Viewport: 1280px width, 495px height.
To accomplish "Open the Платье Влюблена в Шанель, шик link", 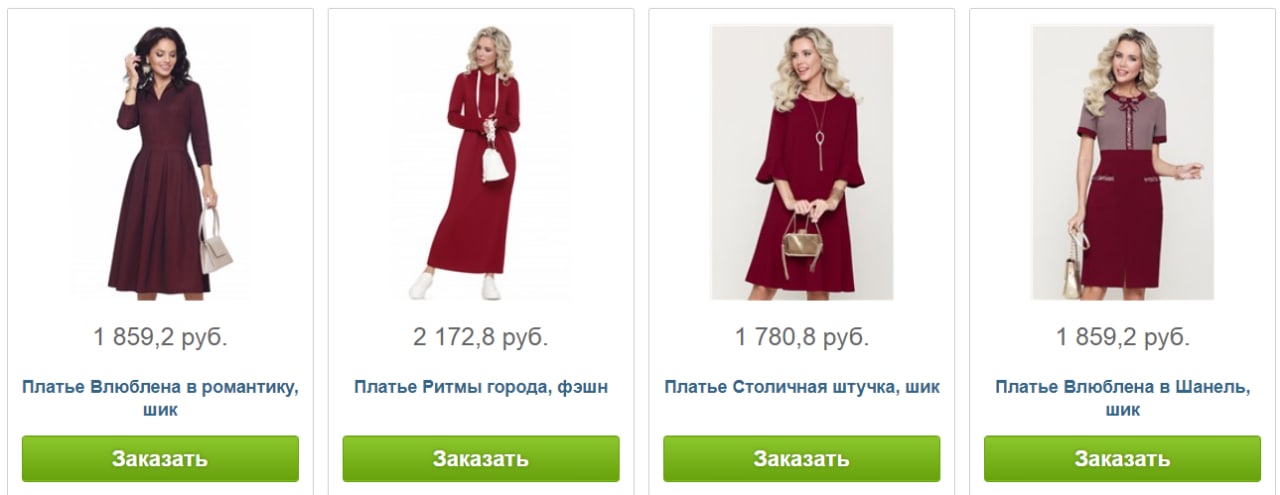I will coord(1123,398).
